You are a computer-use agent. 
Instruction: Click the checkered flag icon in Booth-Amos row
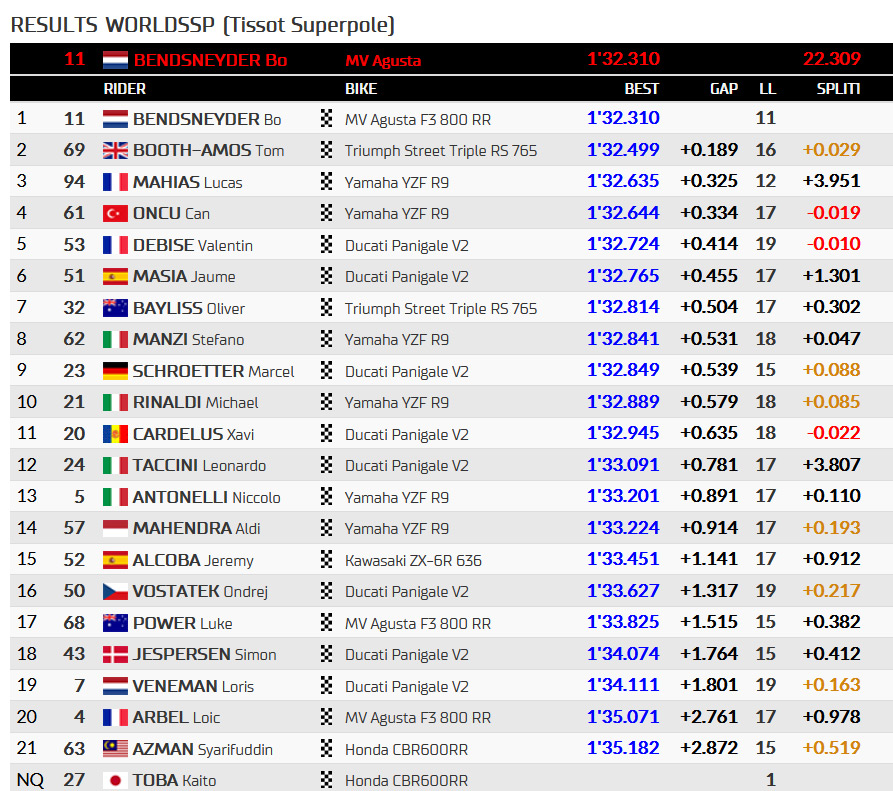coord(326,150)
